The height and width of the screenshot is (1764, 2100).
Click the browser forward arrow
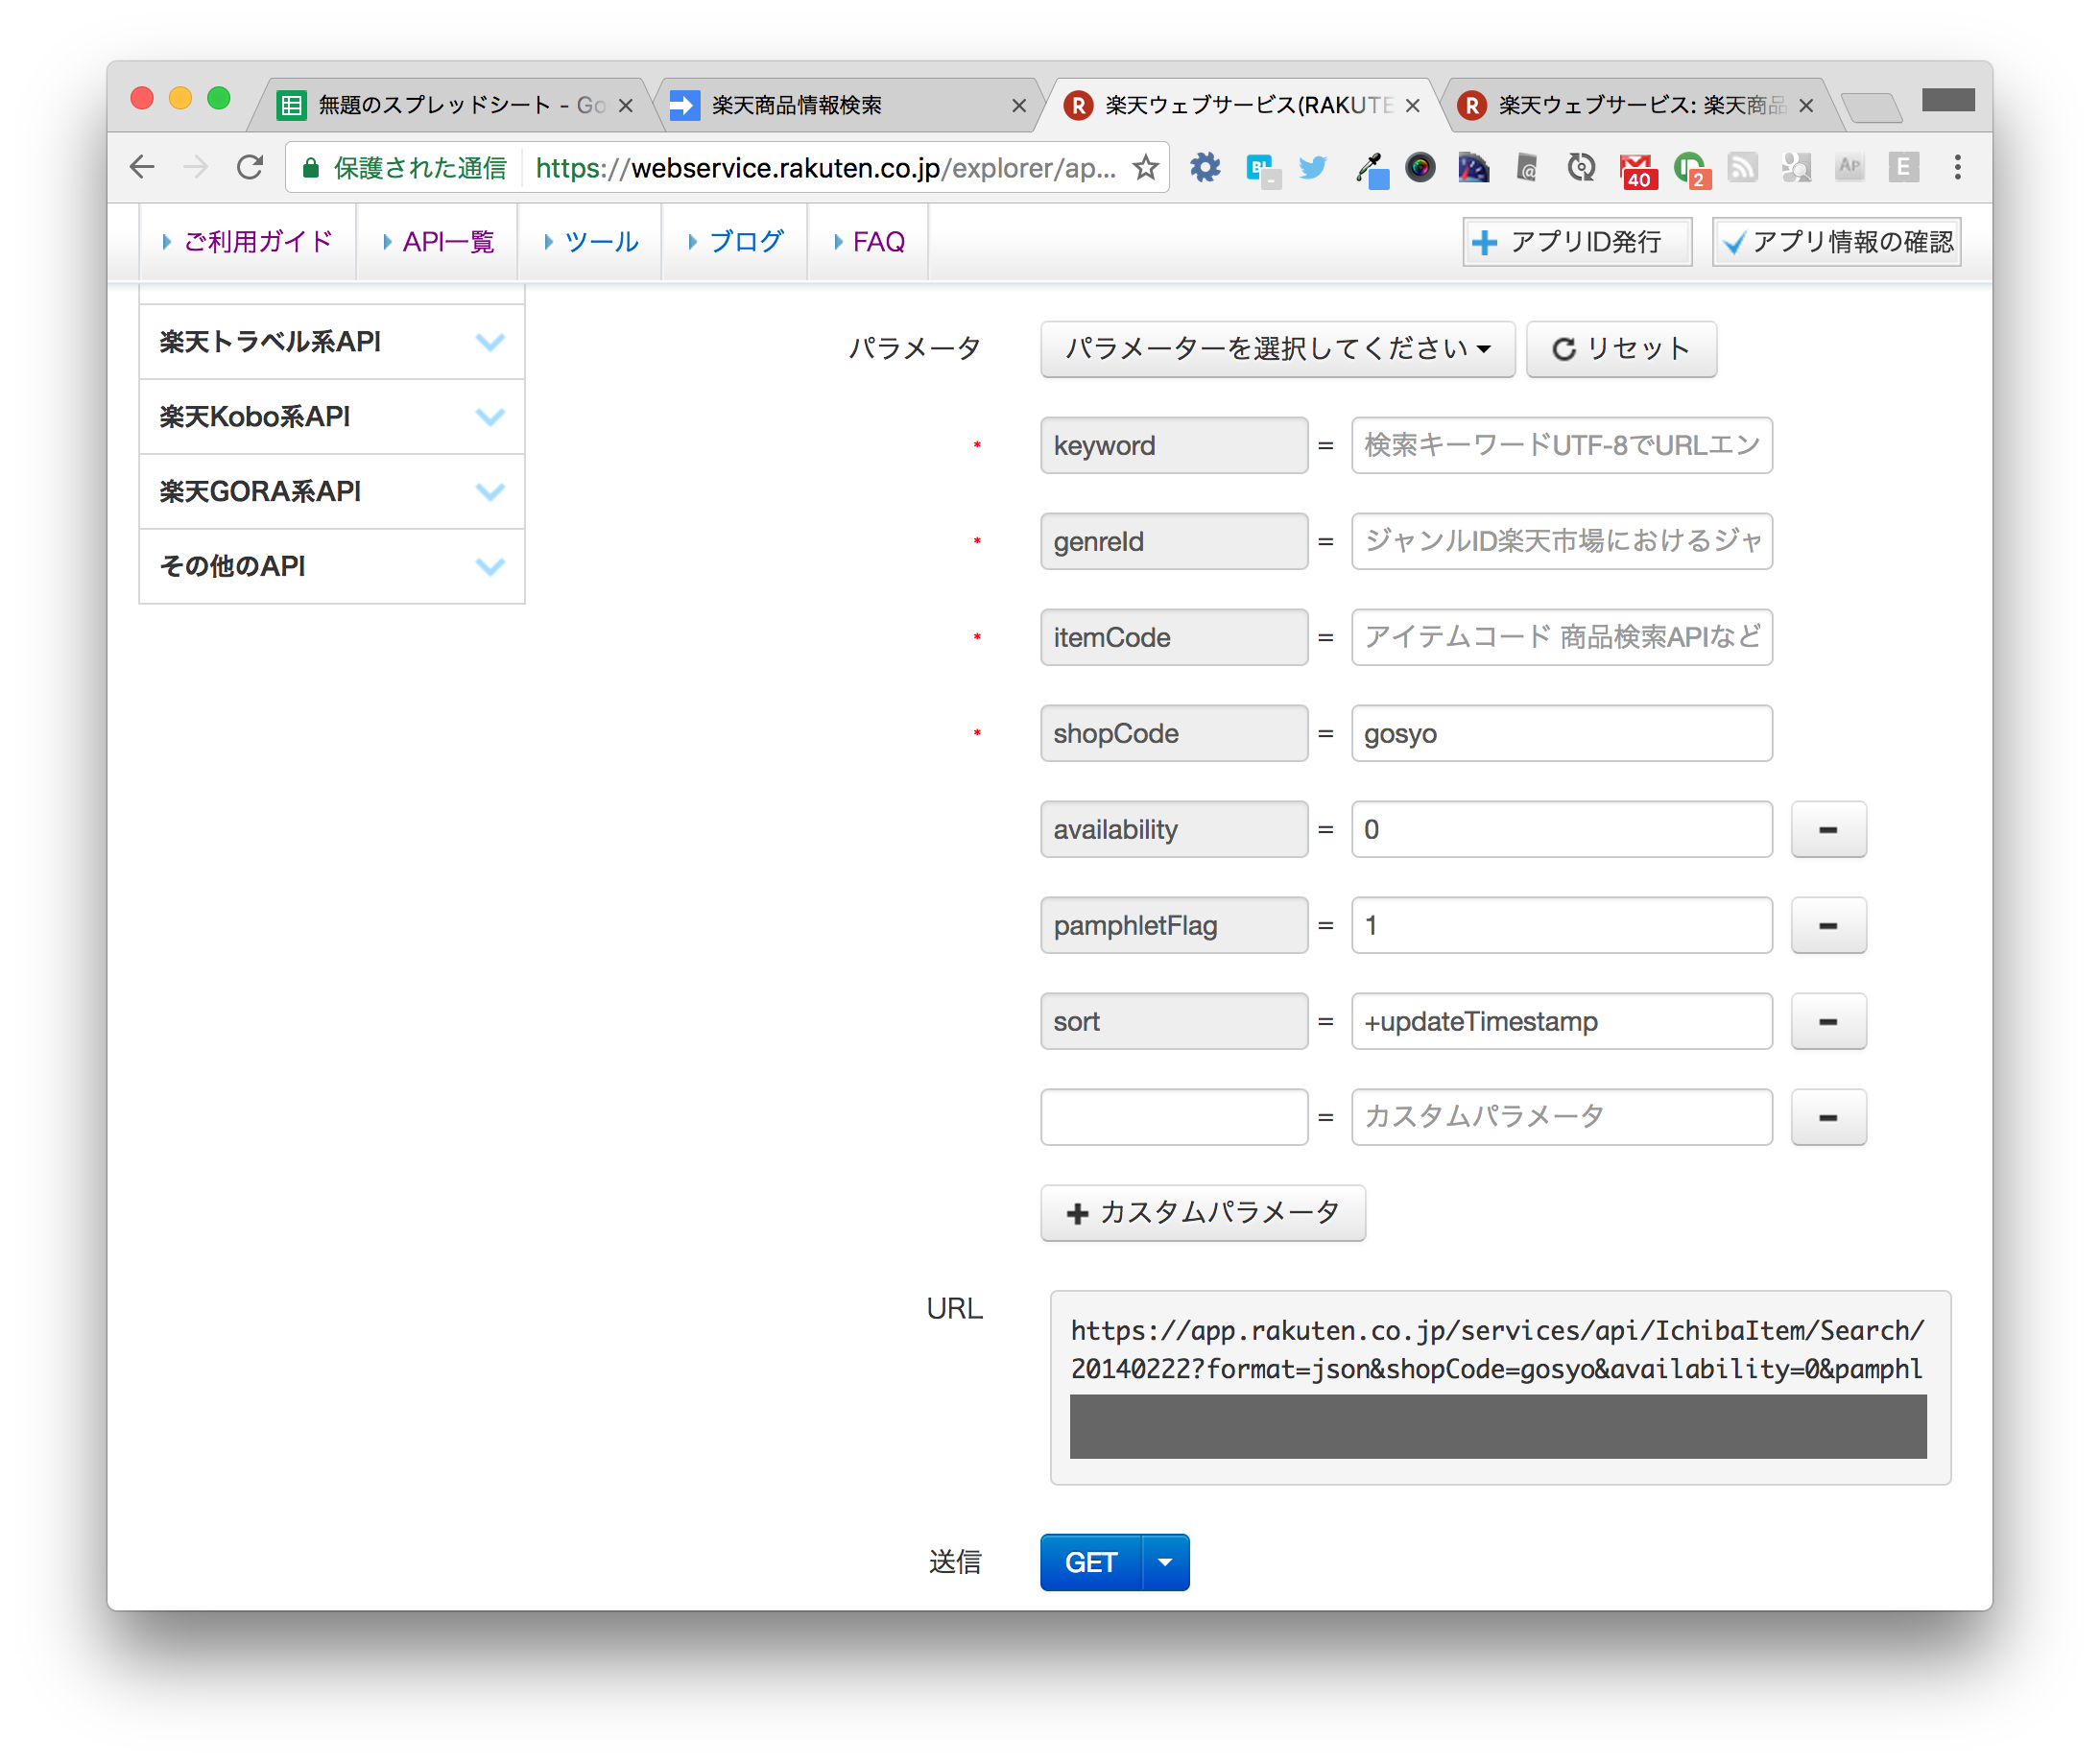pos(196,167)
